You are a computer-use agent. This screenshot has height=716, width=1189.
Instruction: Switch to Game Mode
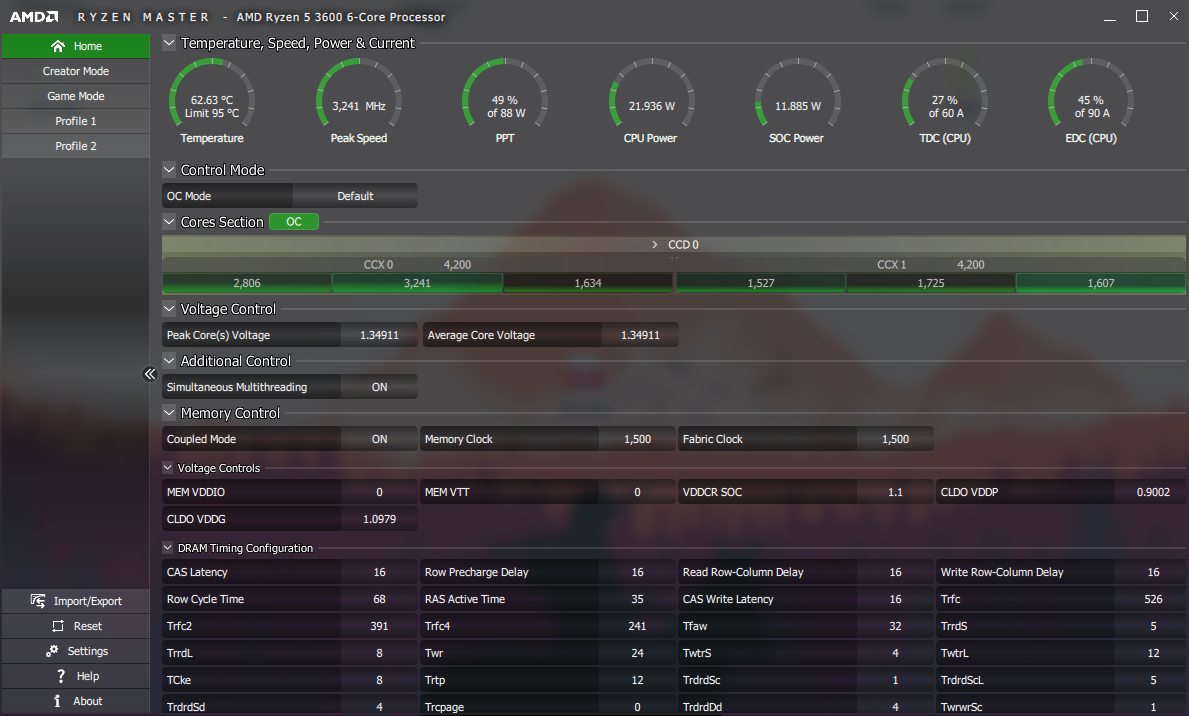[x=76, y=96]
